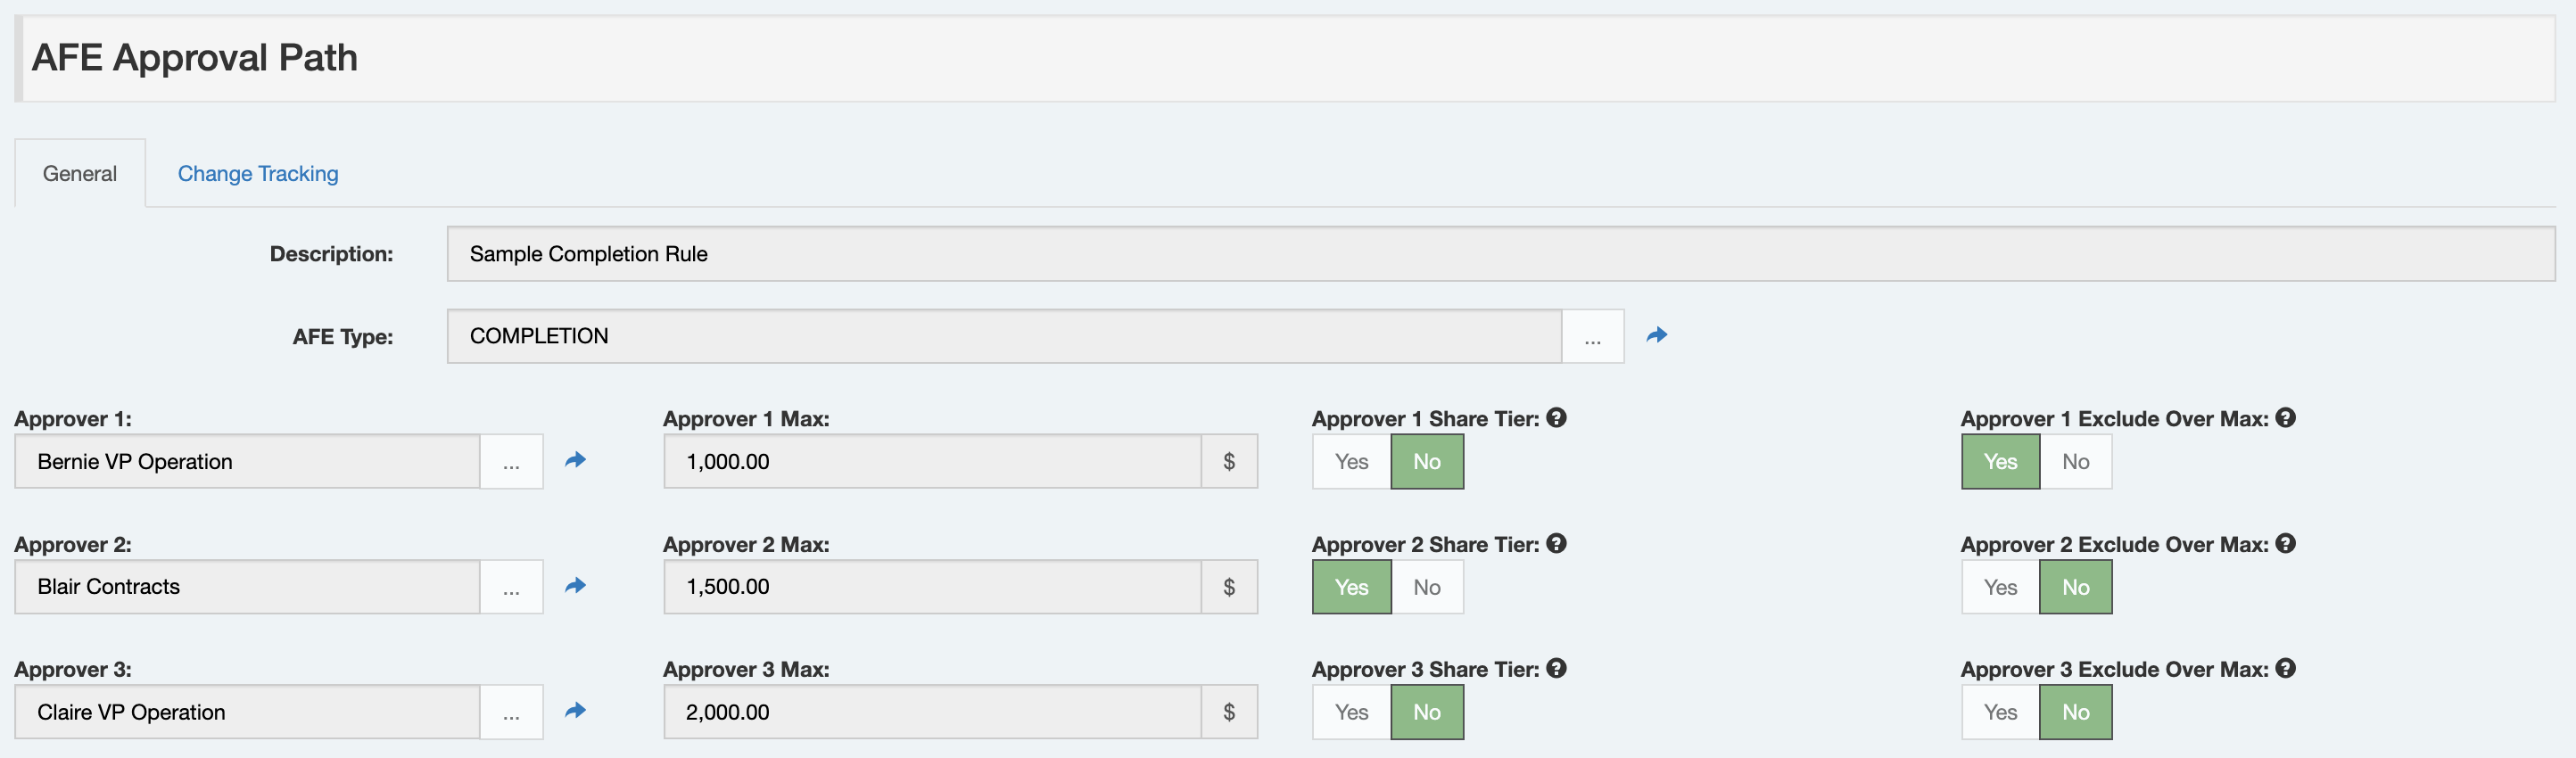Set Approver 1 Share Tier to Yes
Image resolution: width=2576 pixels, height=758 pixels.
1351,461
